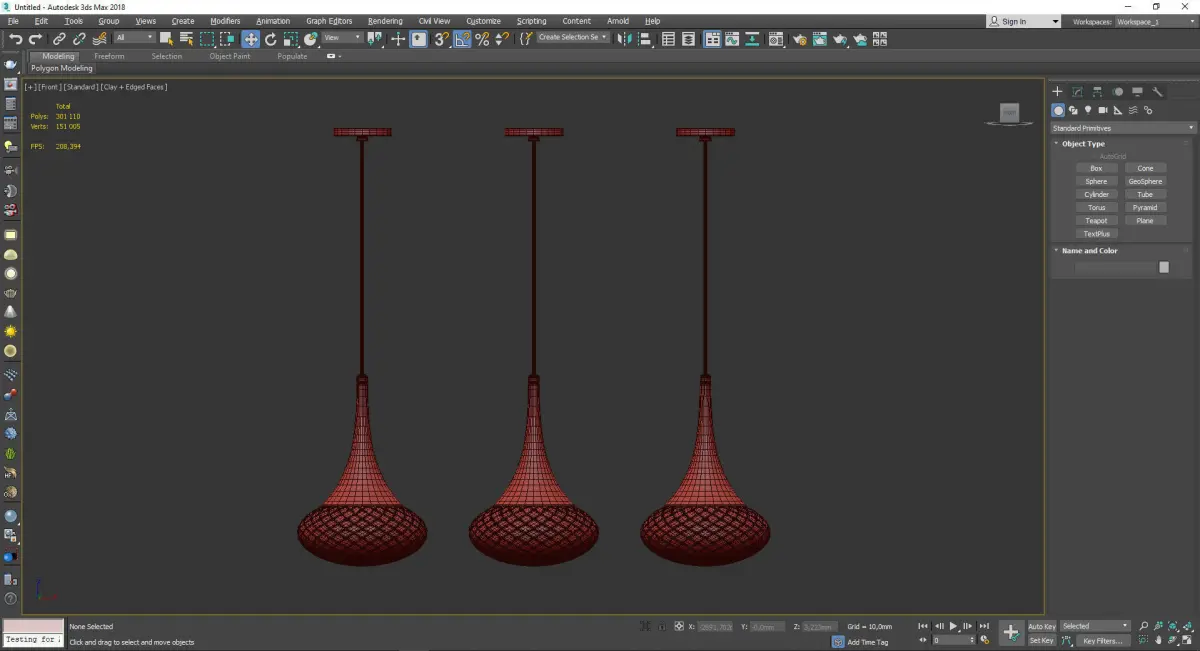Open the Render Setup teapot icon
The width and height of the screenshot is (1200, 651).
coord(800,39)
